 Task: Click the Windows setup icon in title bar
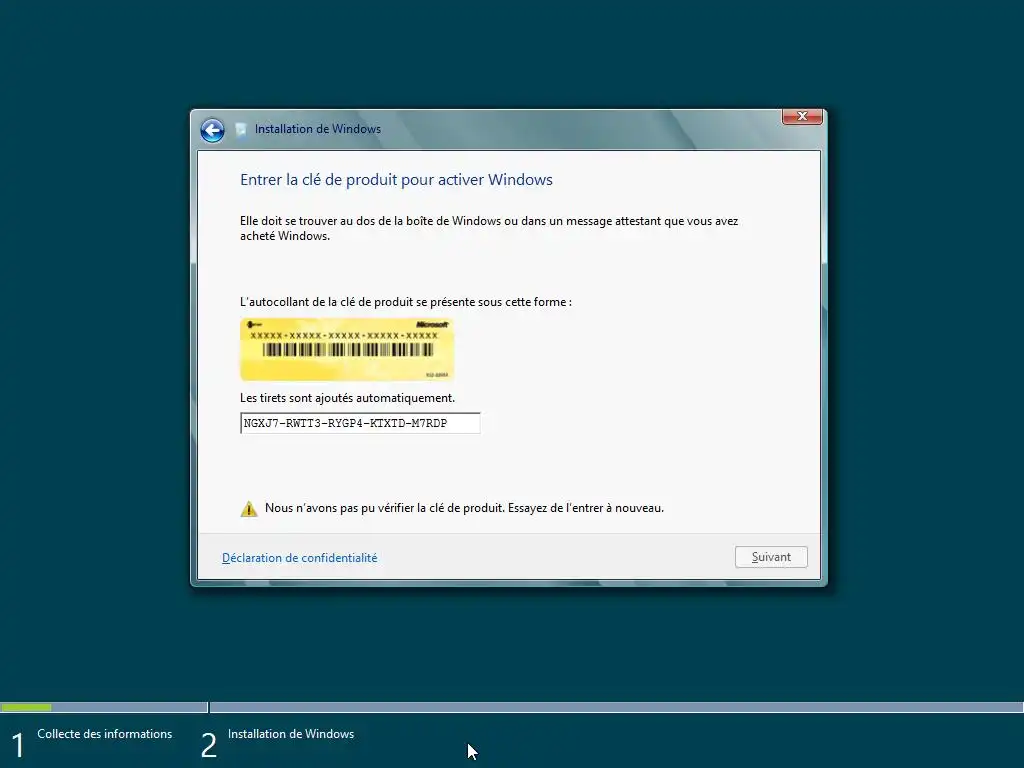coord(241,129)
